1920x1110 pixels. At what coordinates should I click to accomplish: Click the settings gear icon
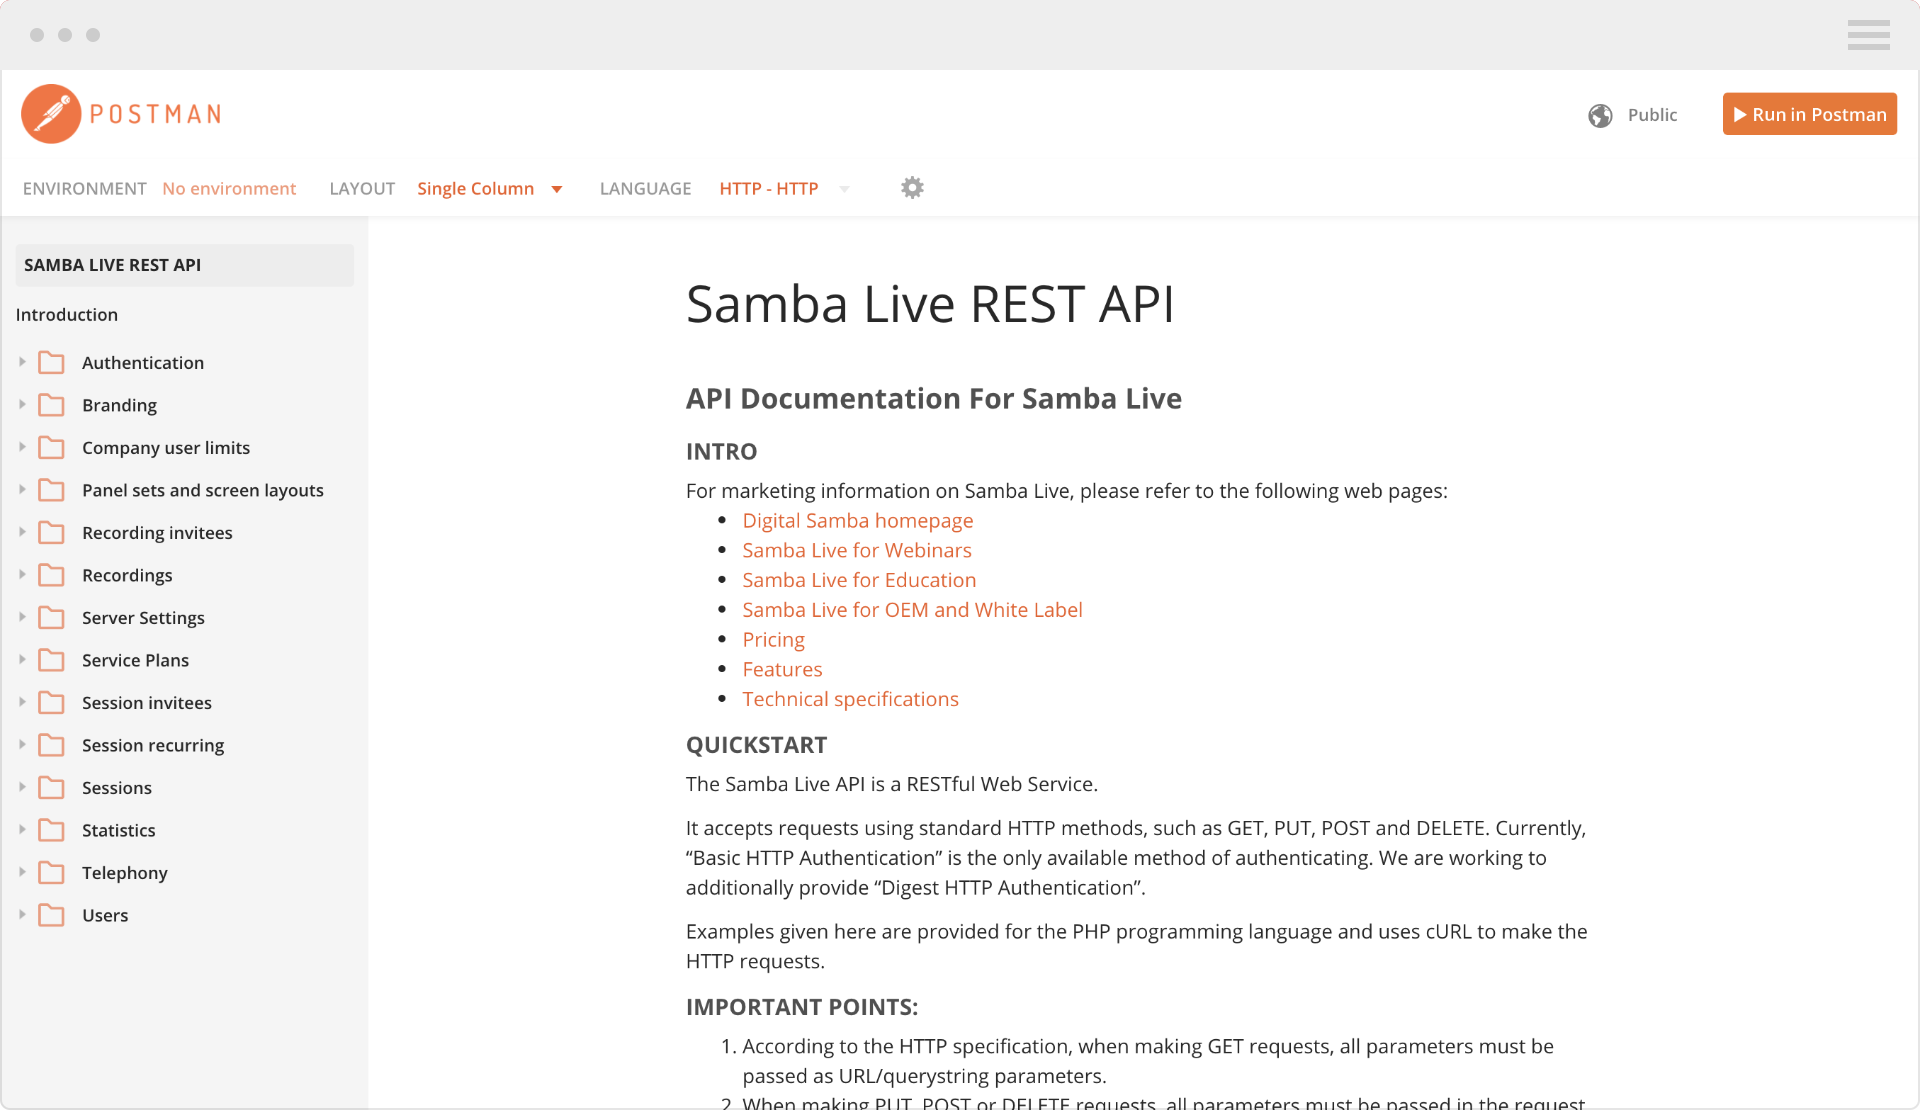click(912, 184)
